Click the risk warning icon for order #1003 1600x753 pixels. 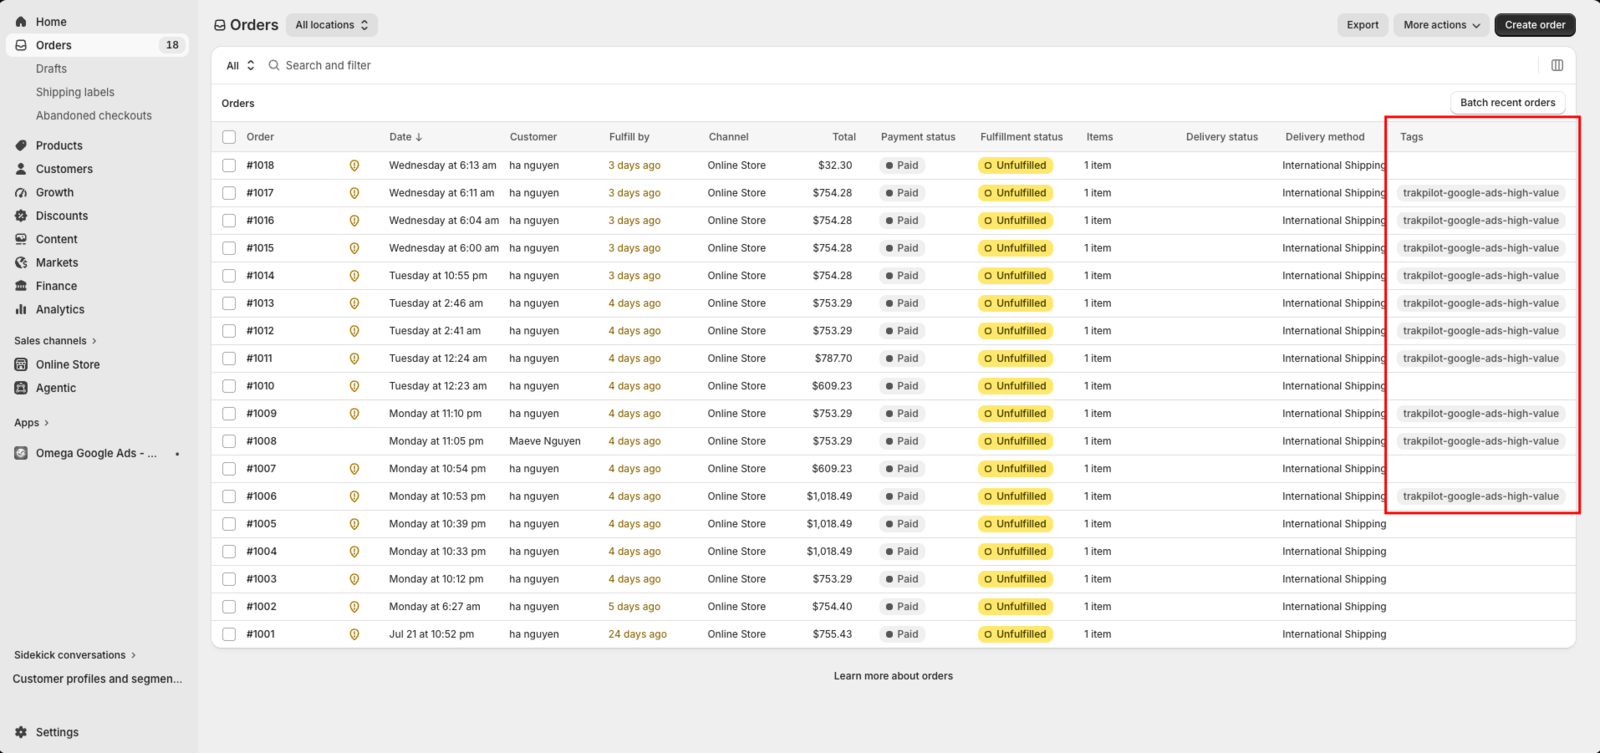pos(354,579)
